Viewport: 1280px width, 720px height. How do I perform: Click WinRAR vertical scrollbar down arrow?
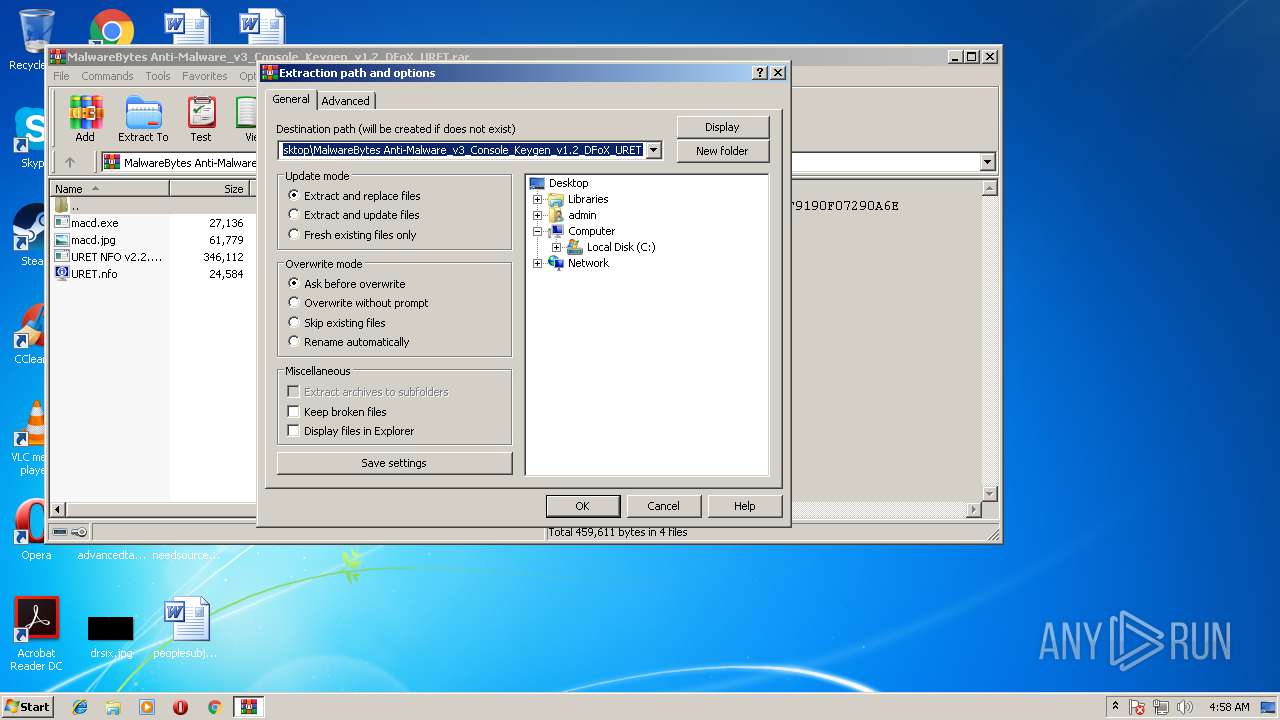[x=990, y=494]
